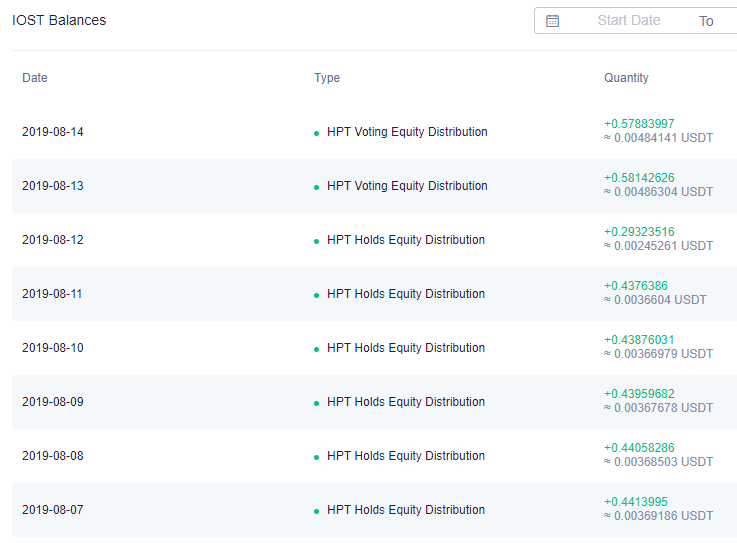Click the +0.4376386 quantity value

click(x=636, y=286)
